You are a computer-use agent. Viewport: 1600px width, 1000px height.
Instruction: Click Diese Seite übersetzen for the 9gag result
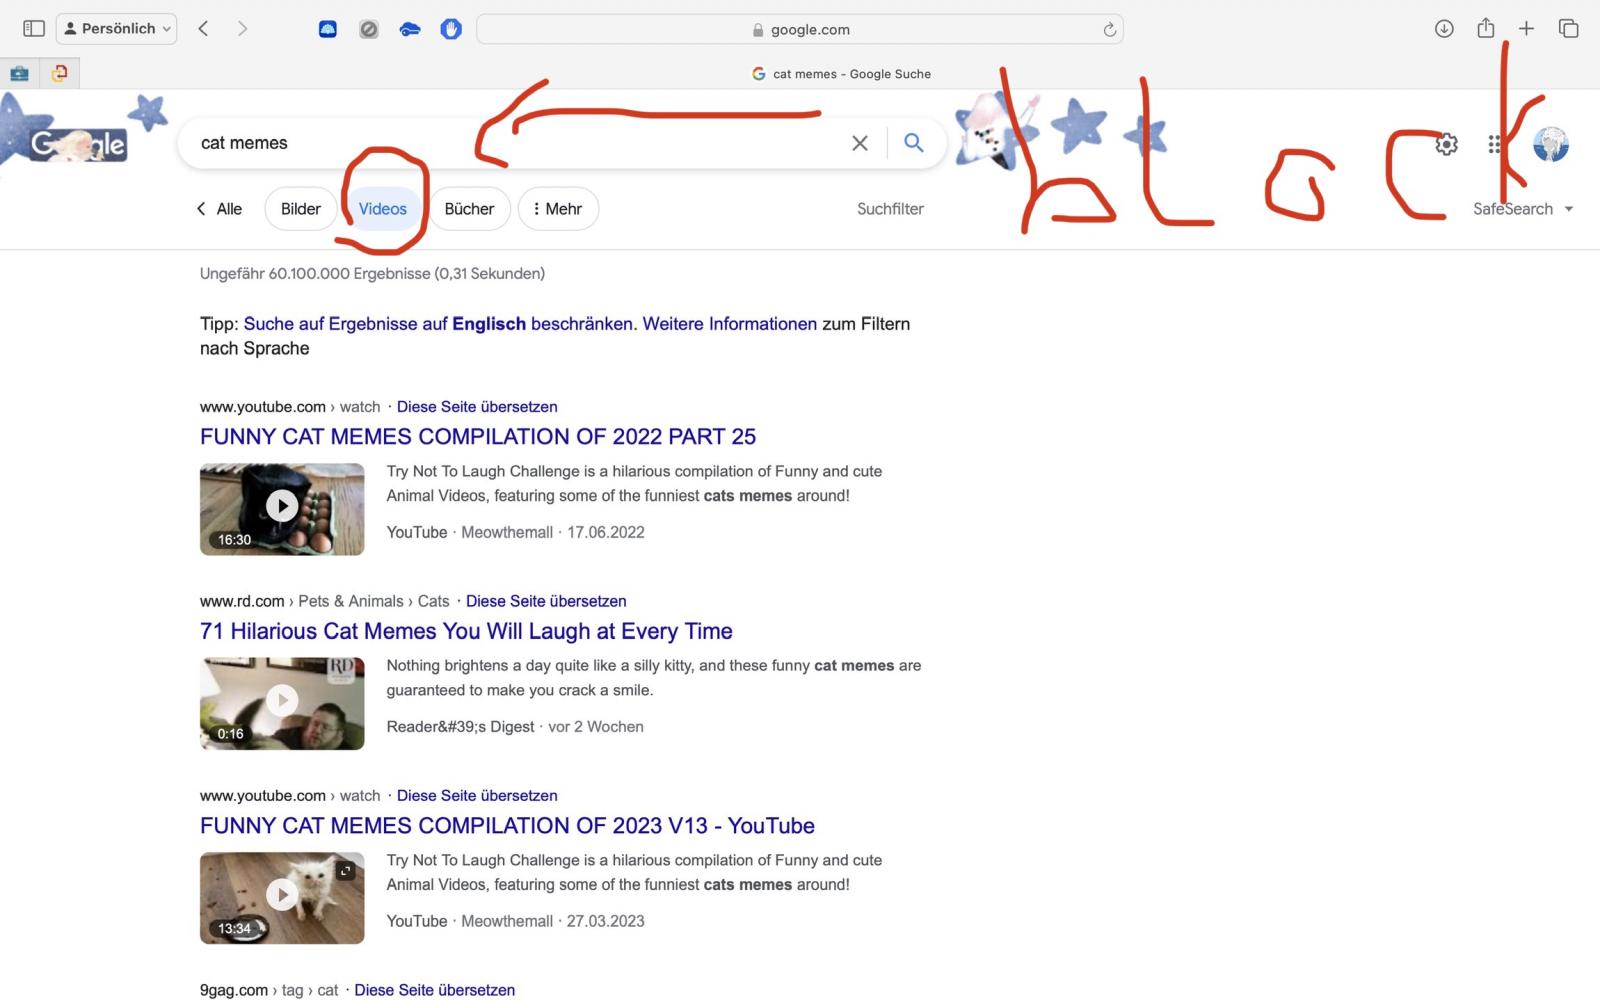(435, 990)
